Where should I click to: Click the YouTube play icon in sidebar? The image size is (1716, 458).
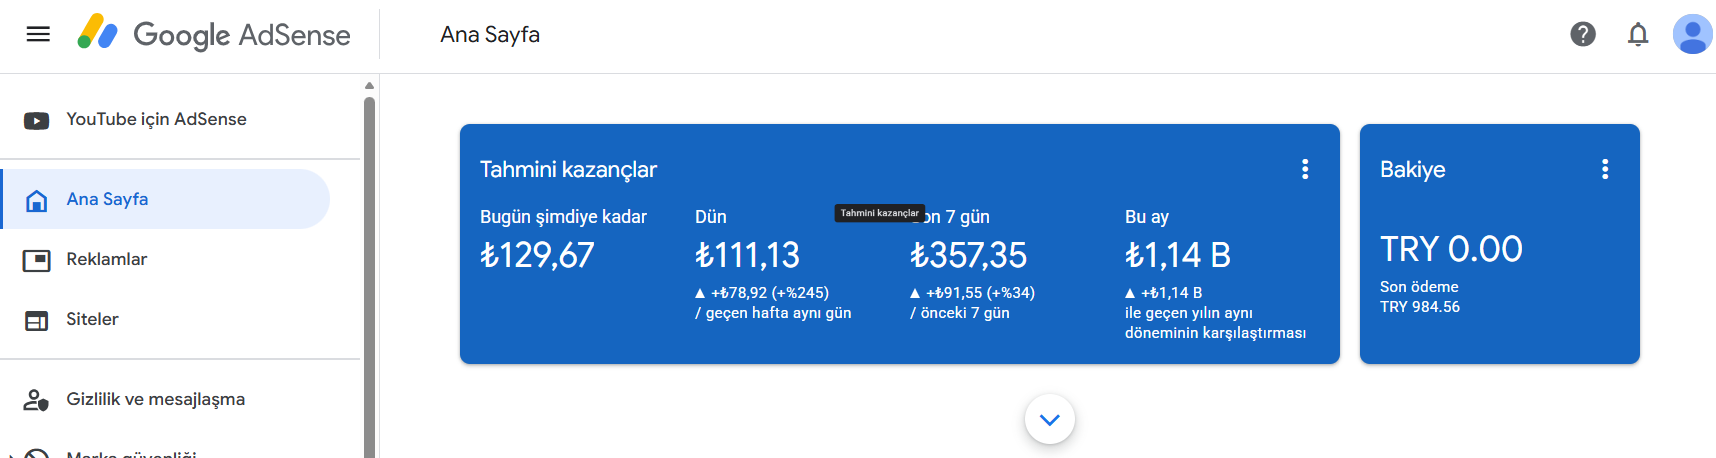click(36, 120)
